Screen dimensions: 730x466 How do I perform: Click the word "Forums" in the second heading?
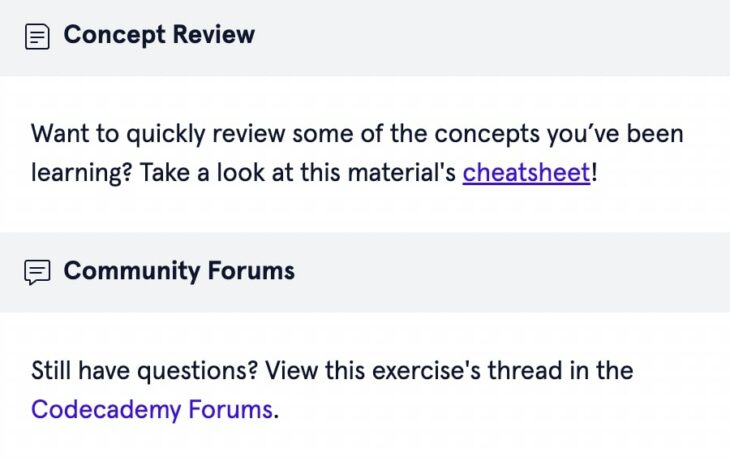click(x=251, y=270)
